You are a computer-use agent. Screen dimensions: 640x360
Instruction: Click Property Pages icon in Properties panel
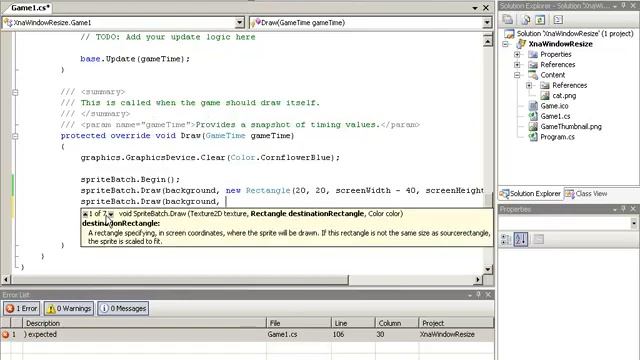click(539, 239)
